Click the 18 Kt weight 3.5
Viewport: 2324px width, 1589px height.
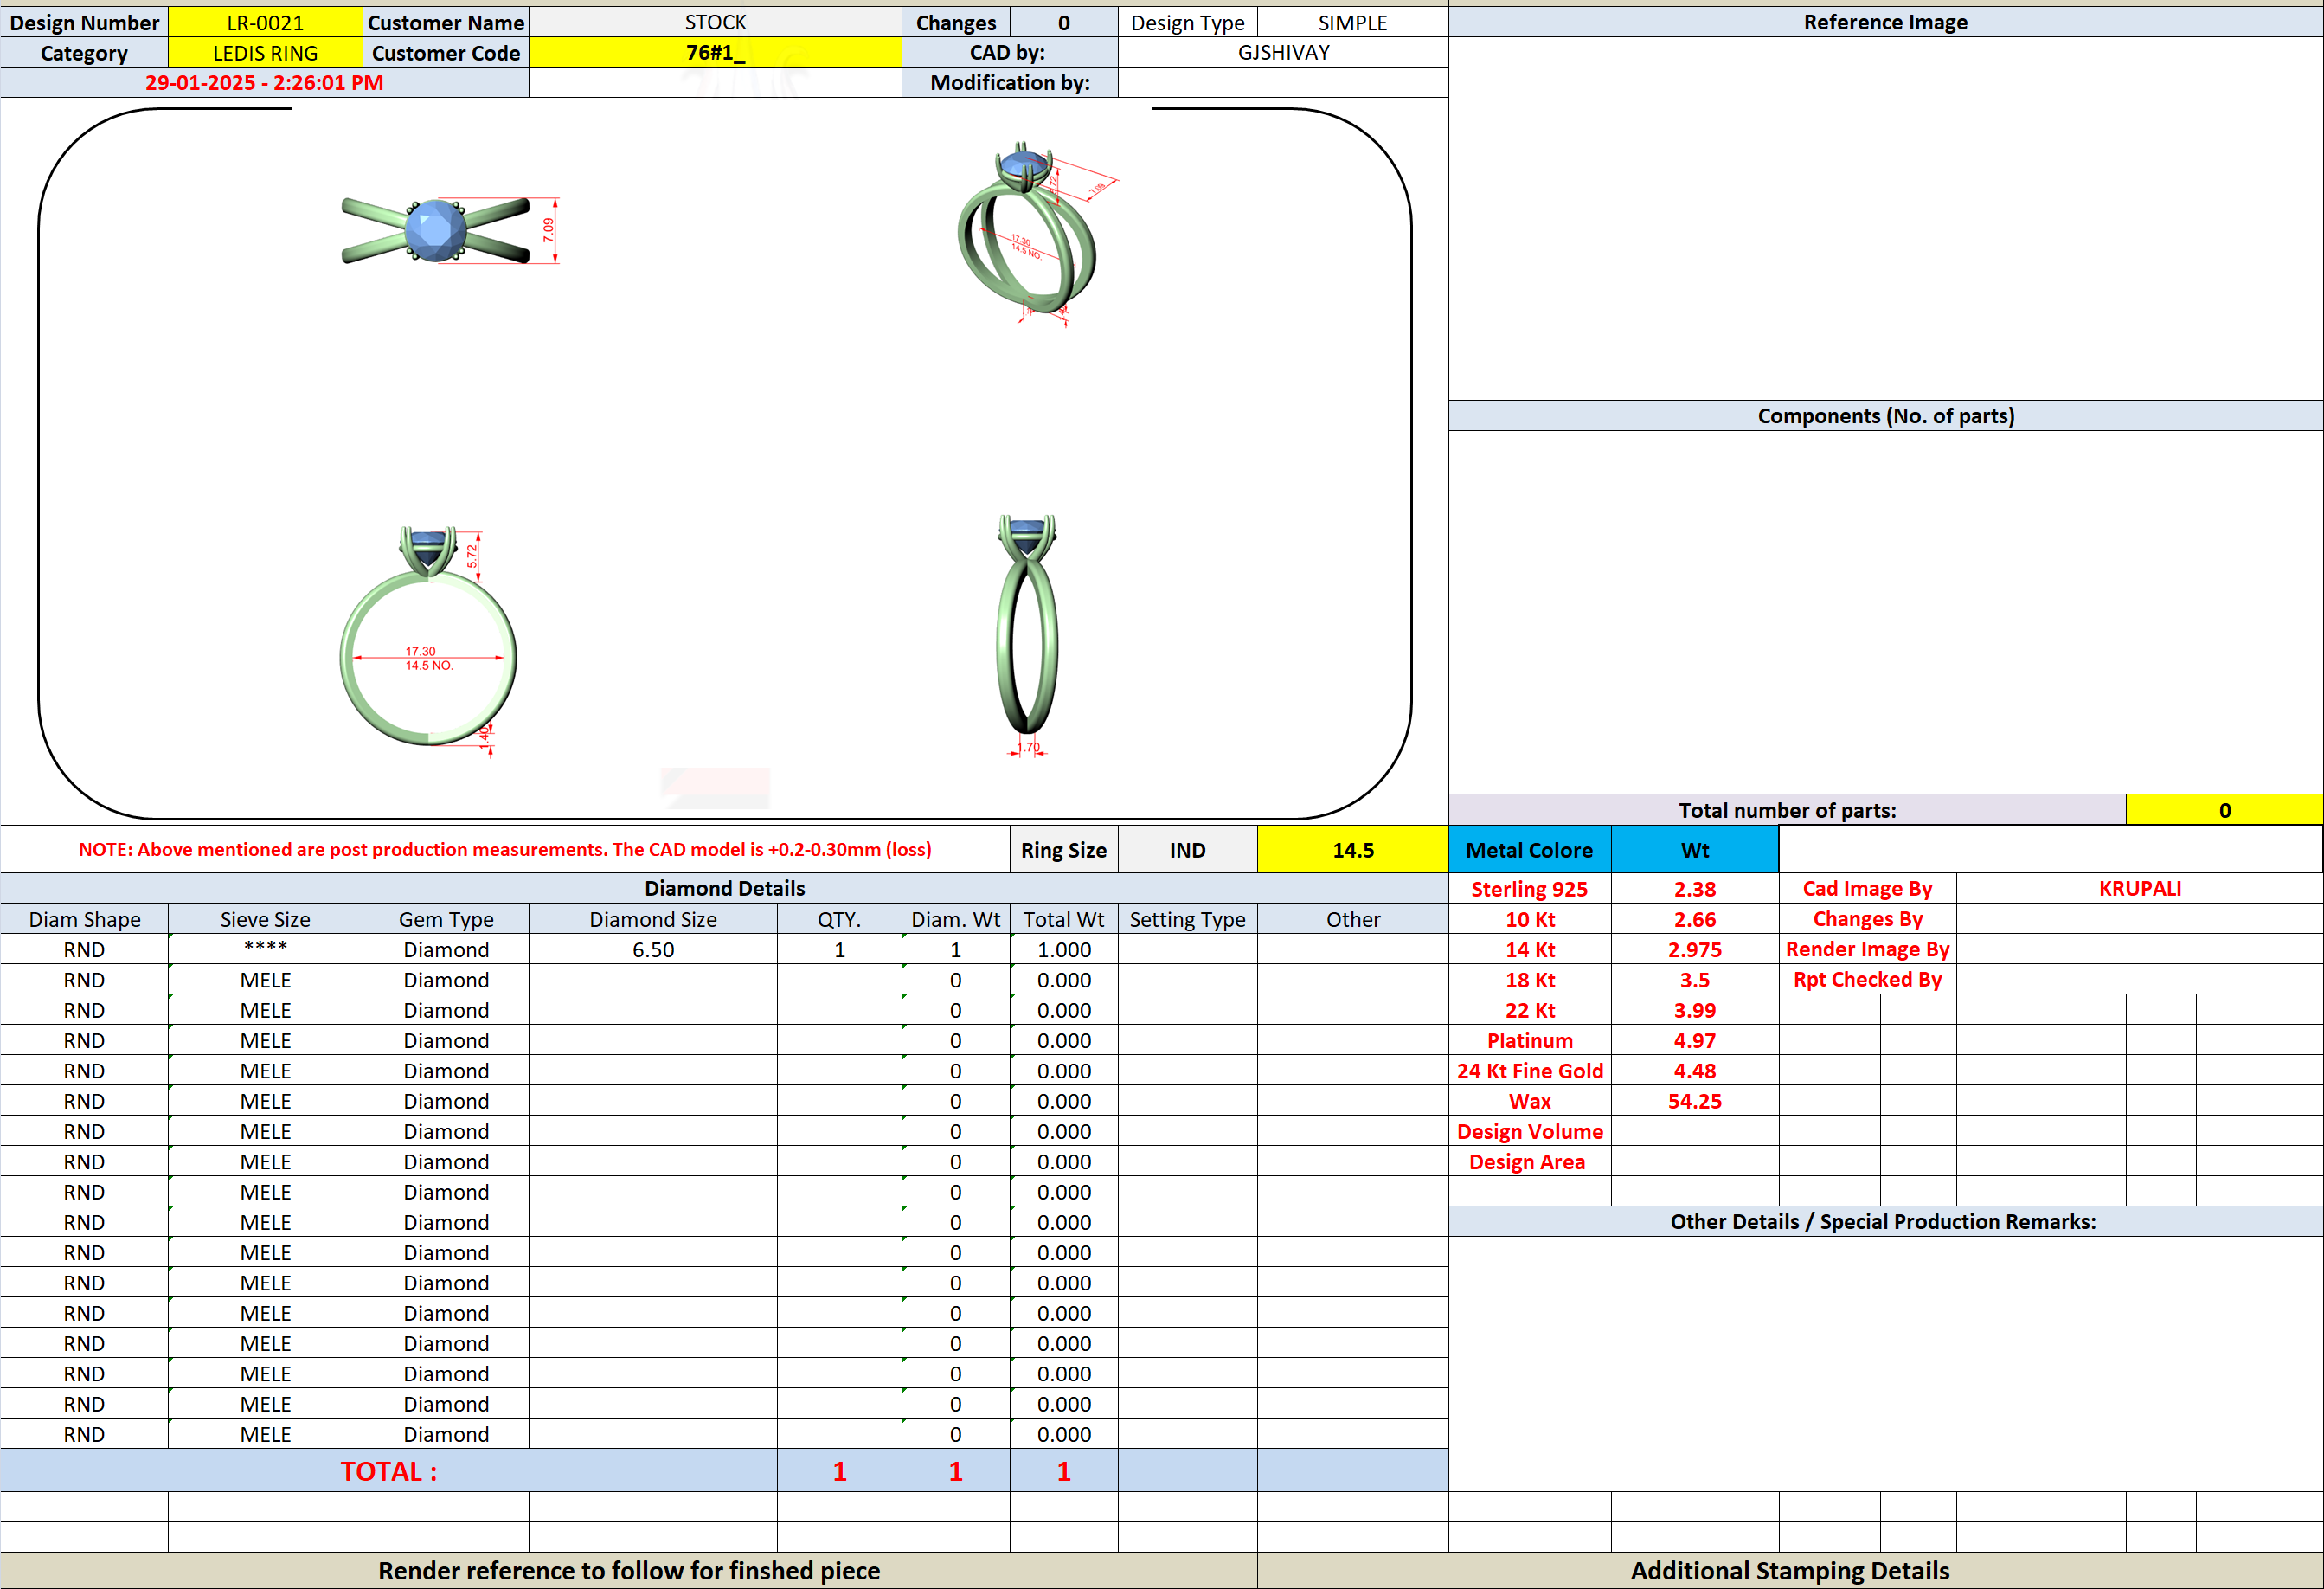click(x=1695, y=980)
